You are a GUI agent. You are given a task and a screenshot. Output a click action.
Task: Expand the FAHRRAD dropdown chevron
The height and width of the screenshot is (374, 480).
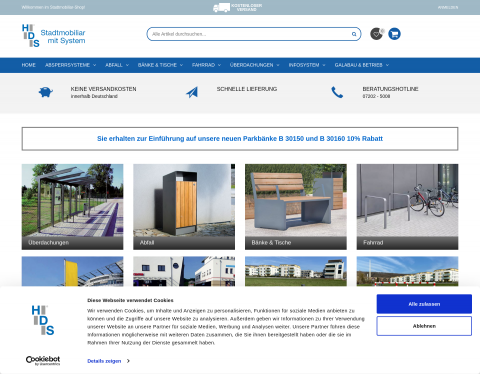tap(219, 65)
